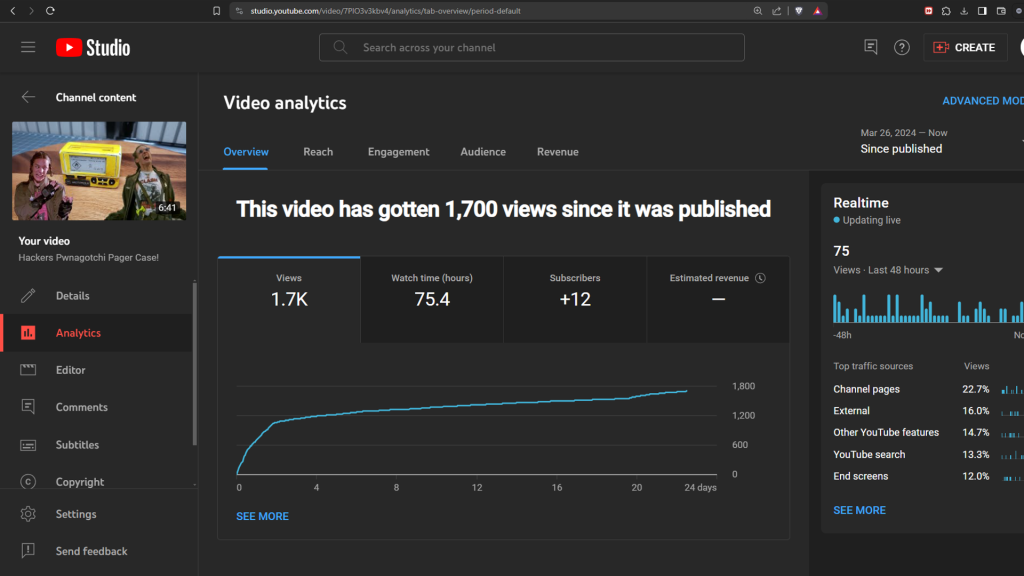Click the search magnifier icon
Screen dimensions: 1024x576
[340, 47]
